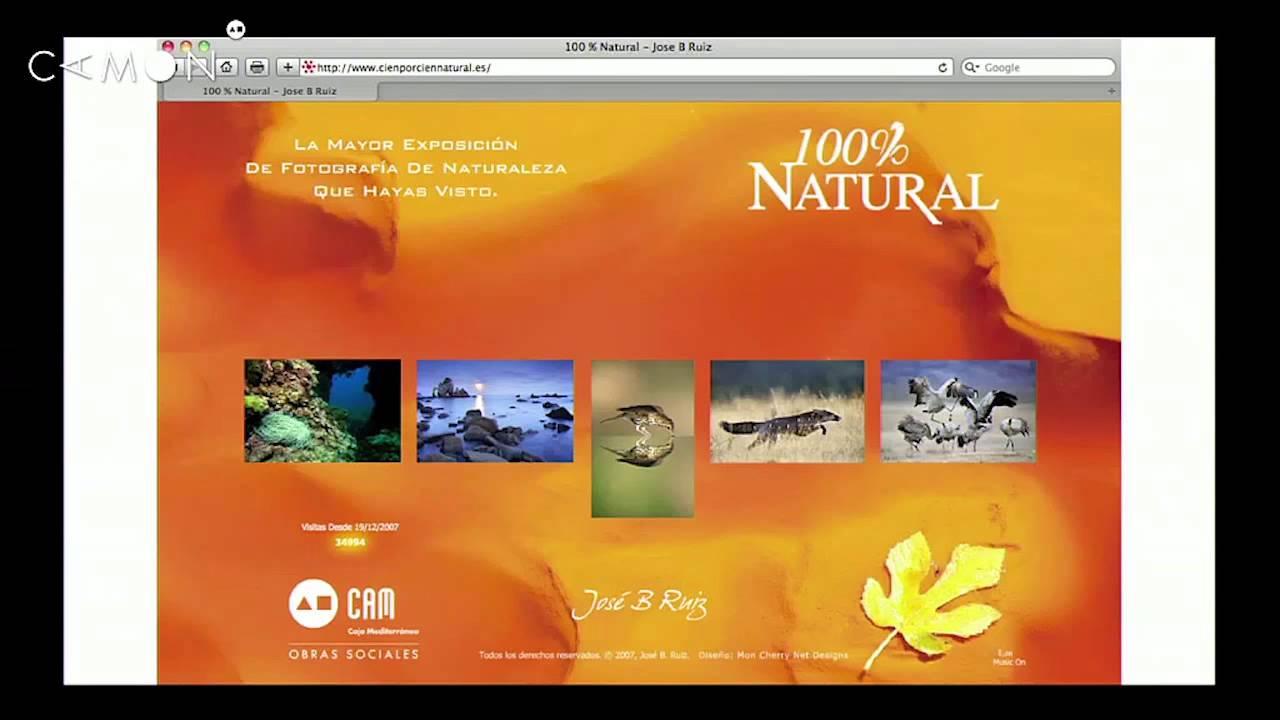
Task: Click the URL address field
Action: pos(626,67)
